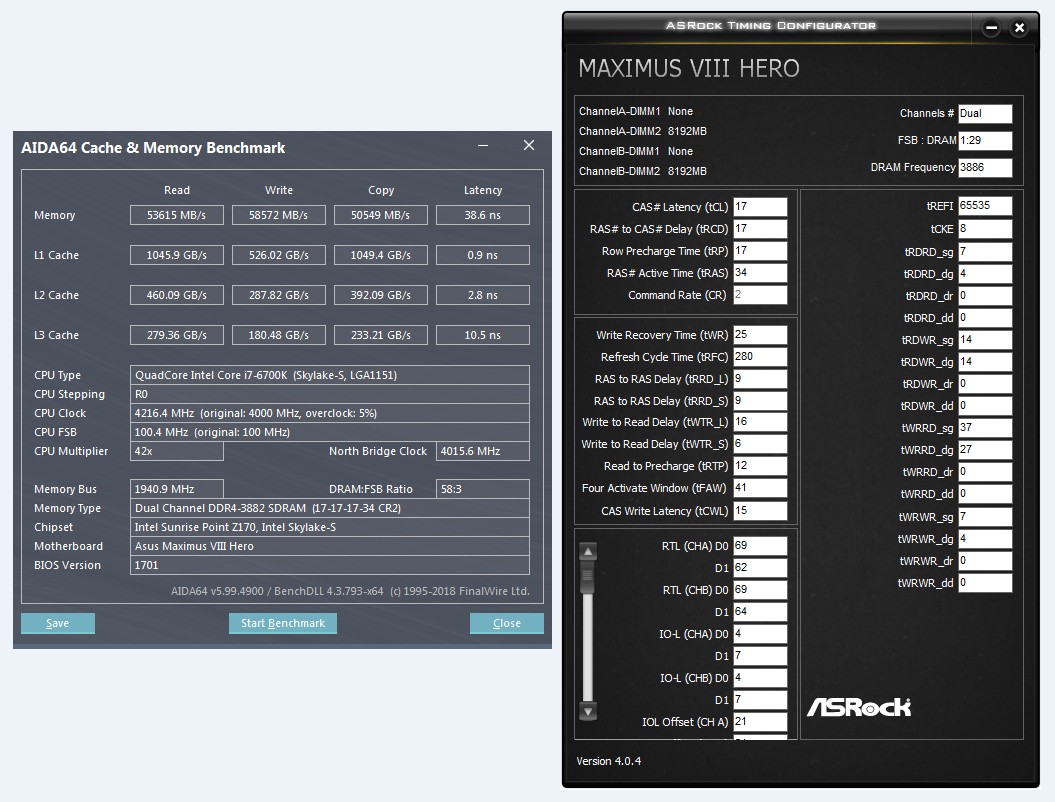The height and width of the screenshot is (802, 1055).
Task: Start the memory benchmark
Action: [283, 623]
